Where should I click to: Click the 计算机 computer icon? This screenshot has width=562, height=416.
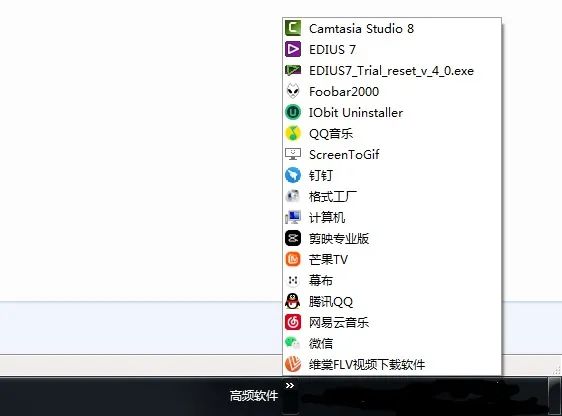click(x=293, y=217)
